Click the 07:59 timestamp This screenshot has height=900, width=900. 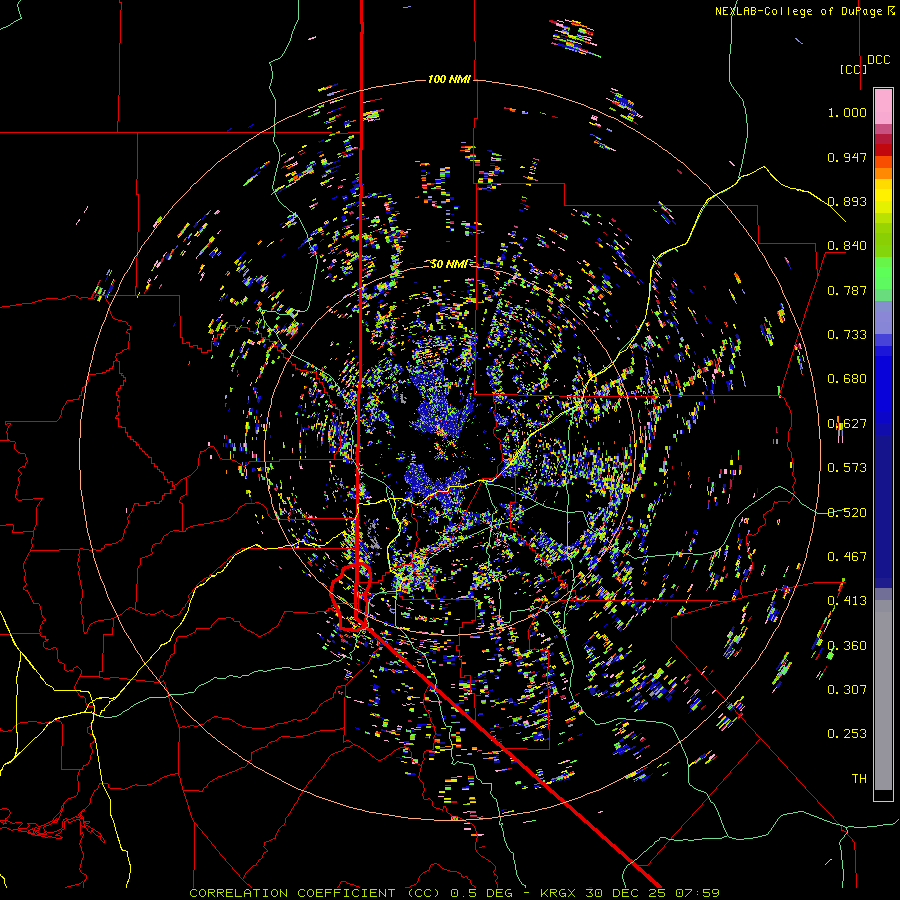pyautogui.click(x=697, y=893)
